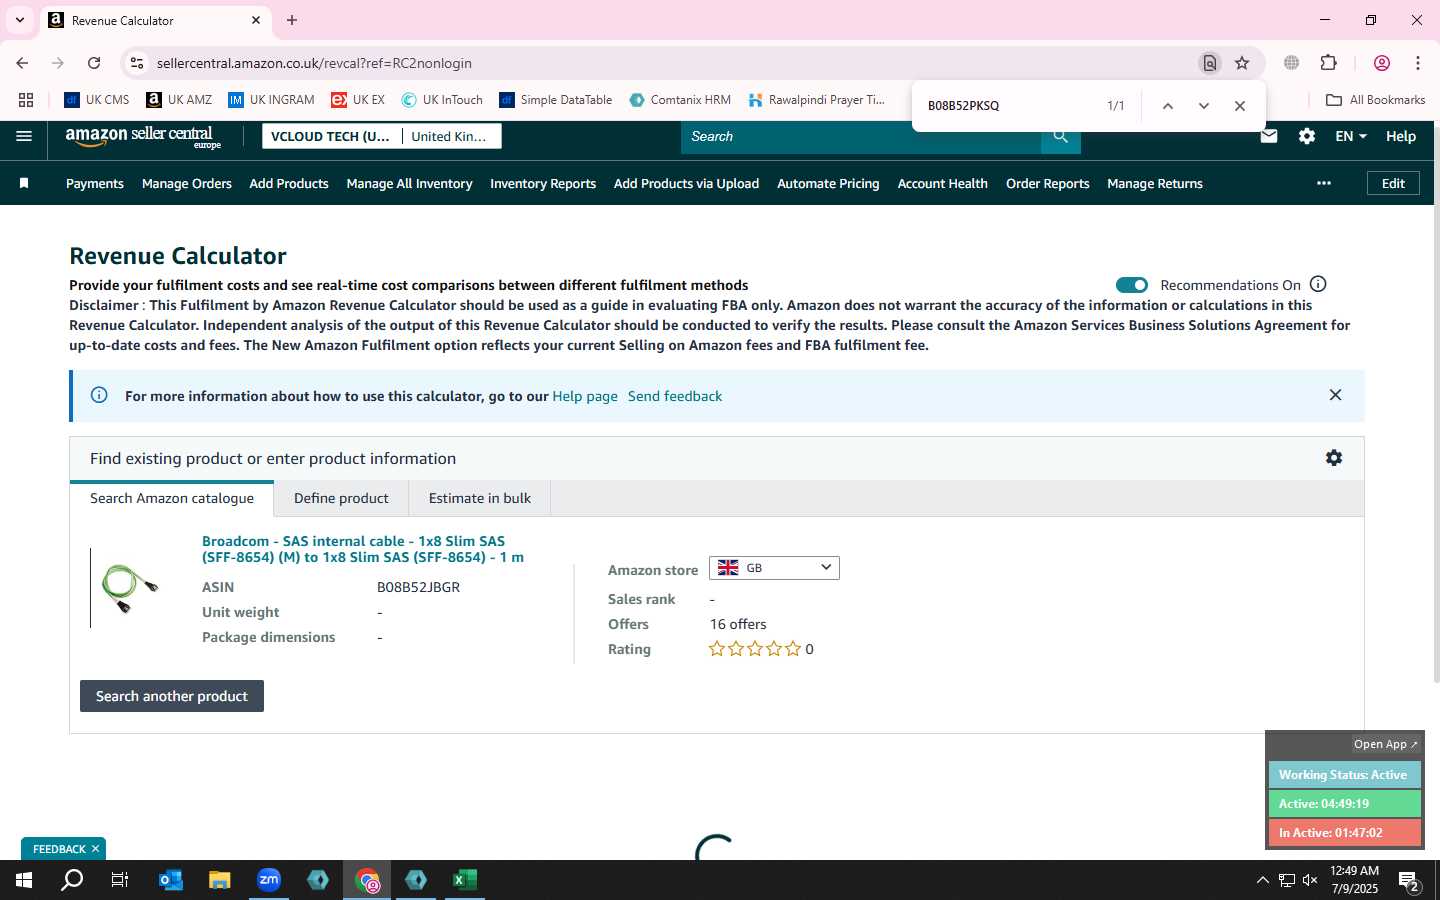This screenshot has height=900, width=1440.
Task: Open the Help page link
Action: click(585, 396)
